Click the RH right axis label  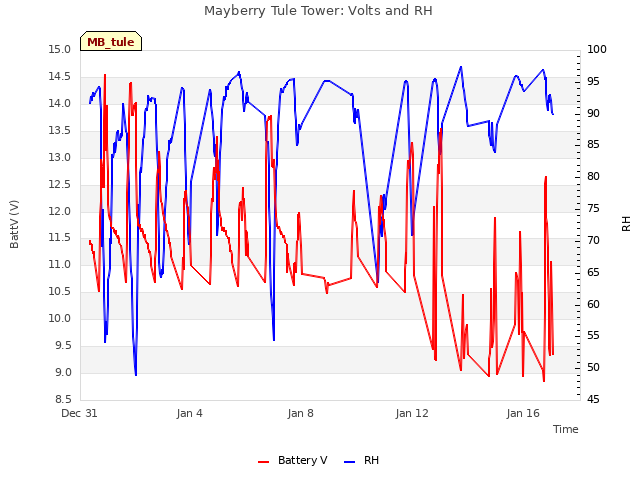[x=626, y=224]
